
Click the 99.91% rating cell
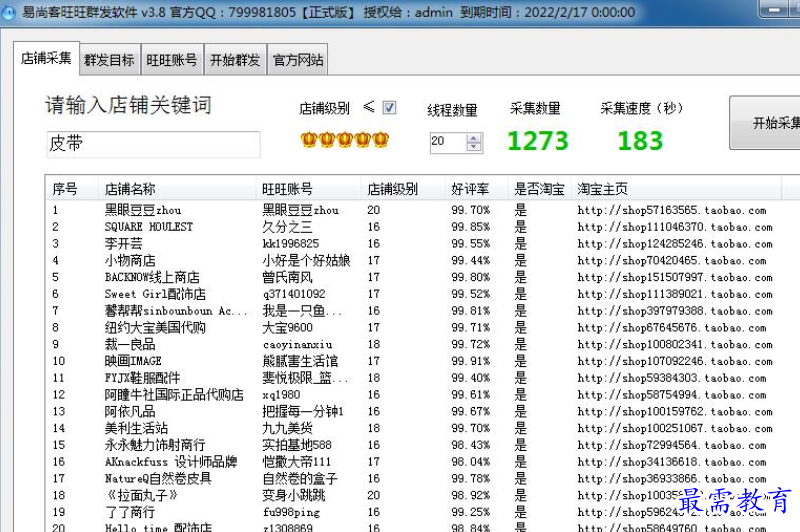point(470,361)
